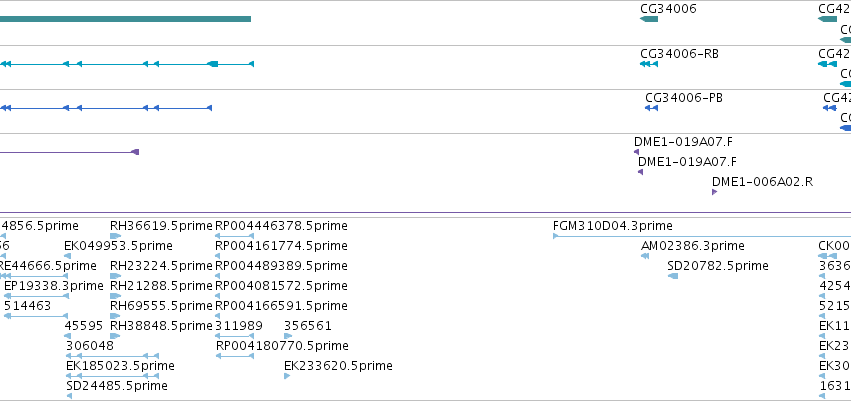Select the CG34006 gene feature arrow
851x401 pixels.
tap(649, 19)
